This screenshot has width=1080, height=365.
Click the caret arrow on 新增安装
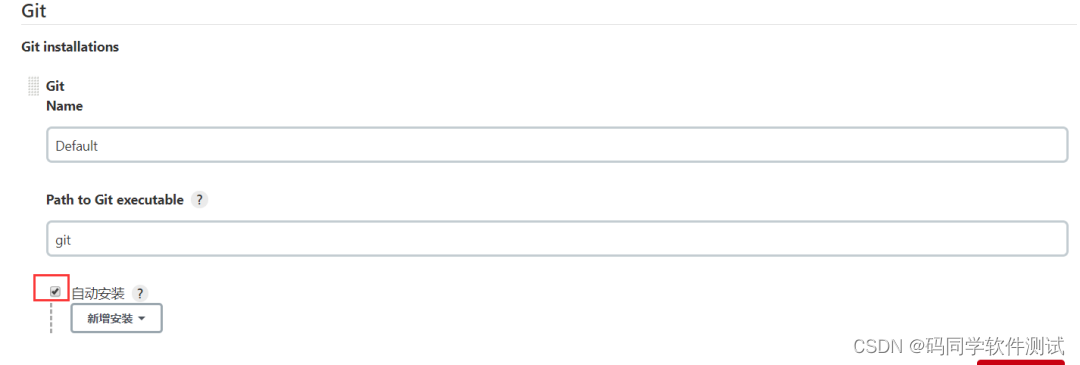click(x=142, y=319)
